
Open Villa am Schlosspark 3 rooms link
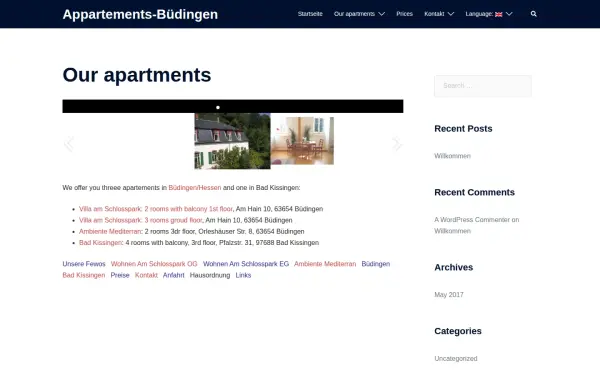click(x=140, y=220)
